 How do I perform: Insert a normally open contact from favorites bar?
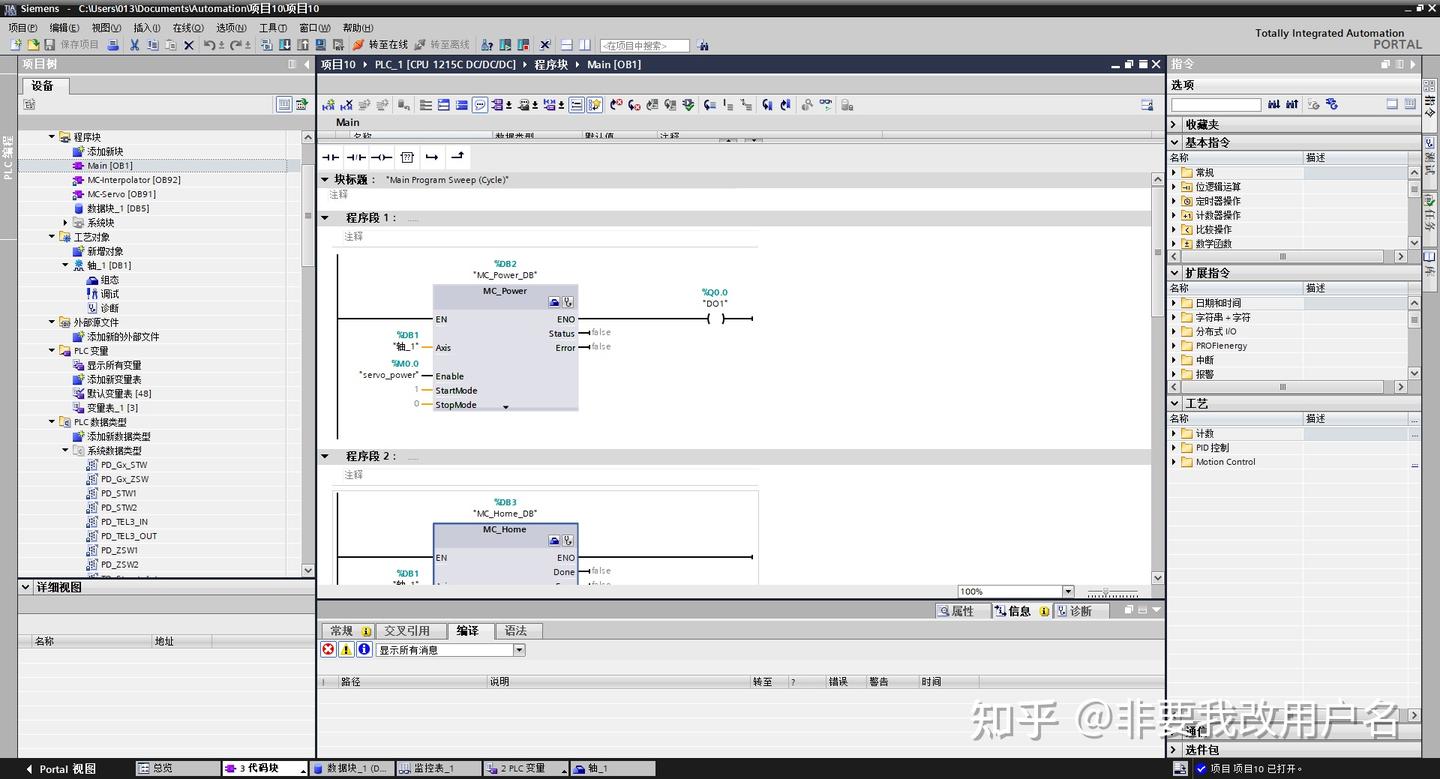[330, 157]
